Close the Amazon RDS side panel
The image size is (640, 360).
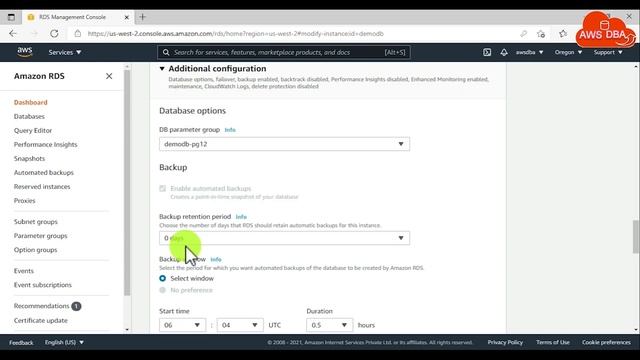pyautogui.click(x=109, y=76)
